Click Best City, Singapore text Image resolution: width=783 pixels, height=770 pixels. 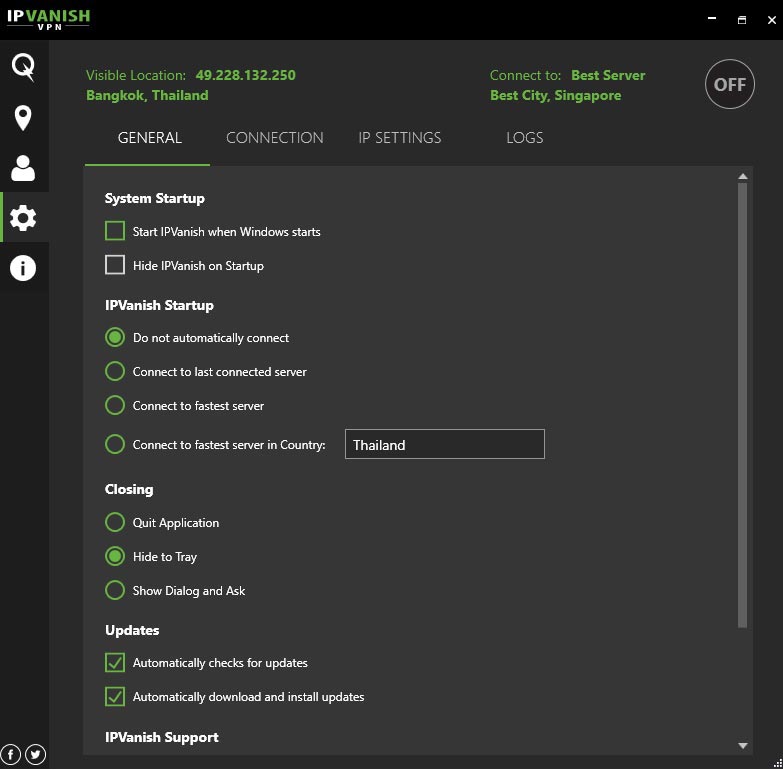tap(555, 95)
